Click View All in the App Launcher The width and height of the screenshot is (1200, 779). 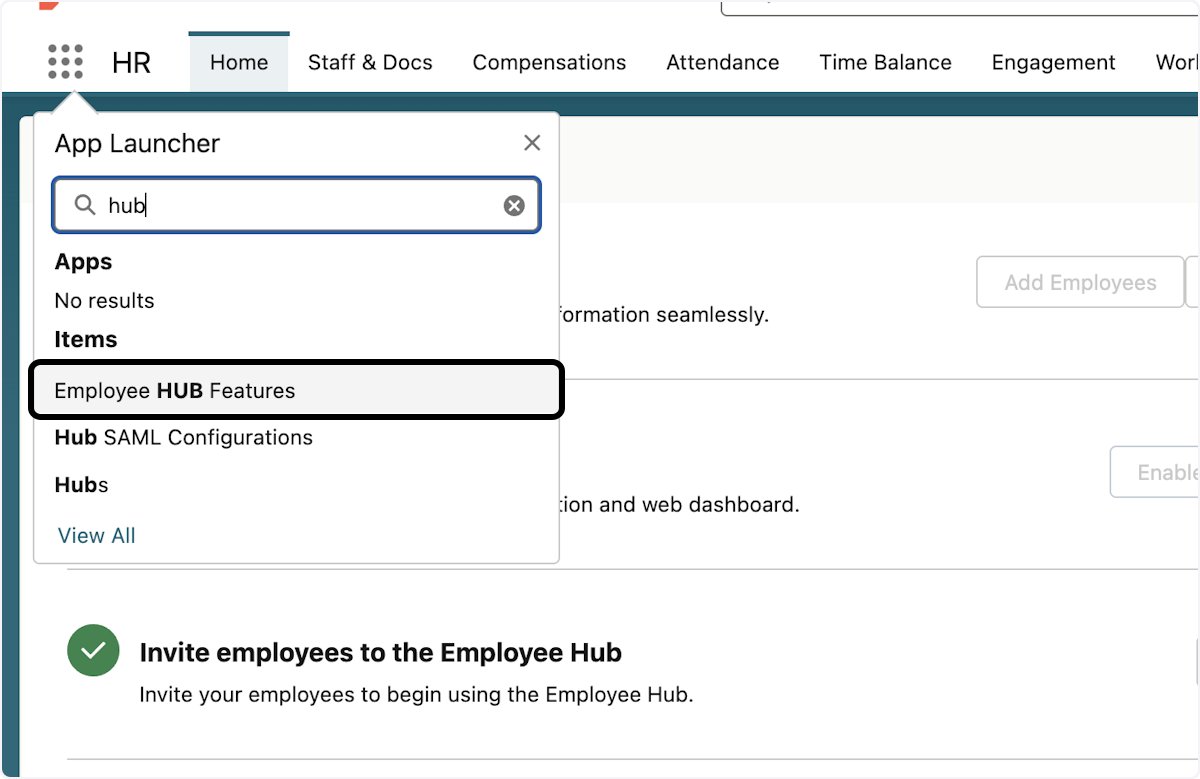96,535
